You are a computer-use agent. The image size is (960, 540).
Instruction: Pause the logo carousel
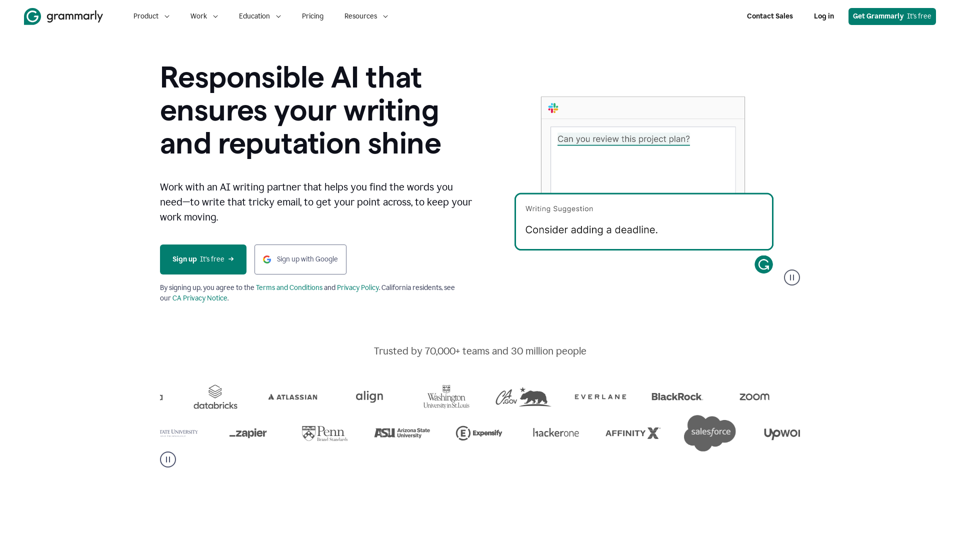click(x=168, y=459)
